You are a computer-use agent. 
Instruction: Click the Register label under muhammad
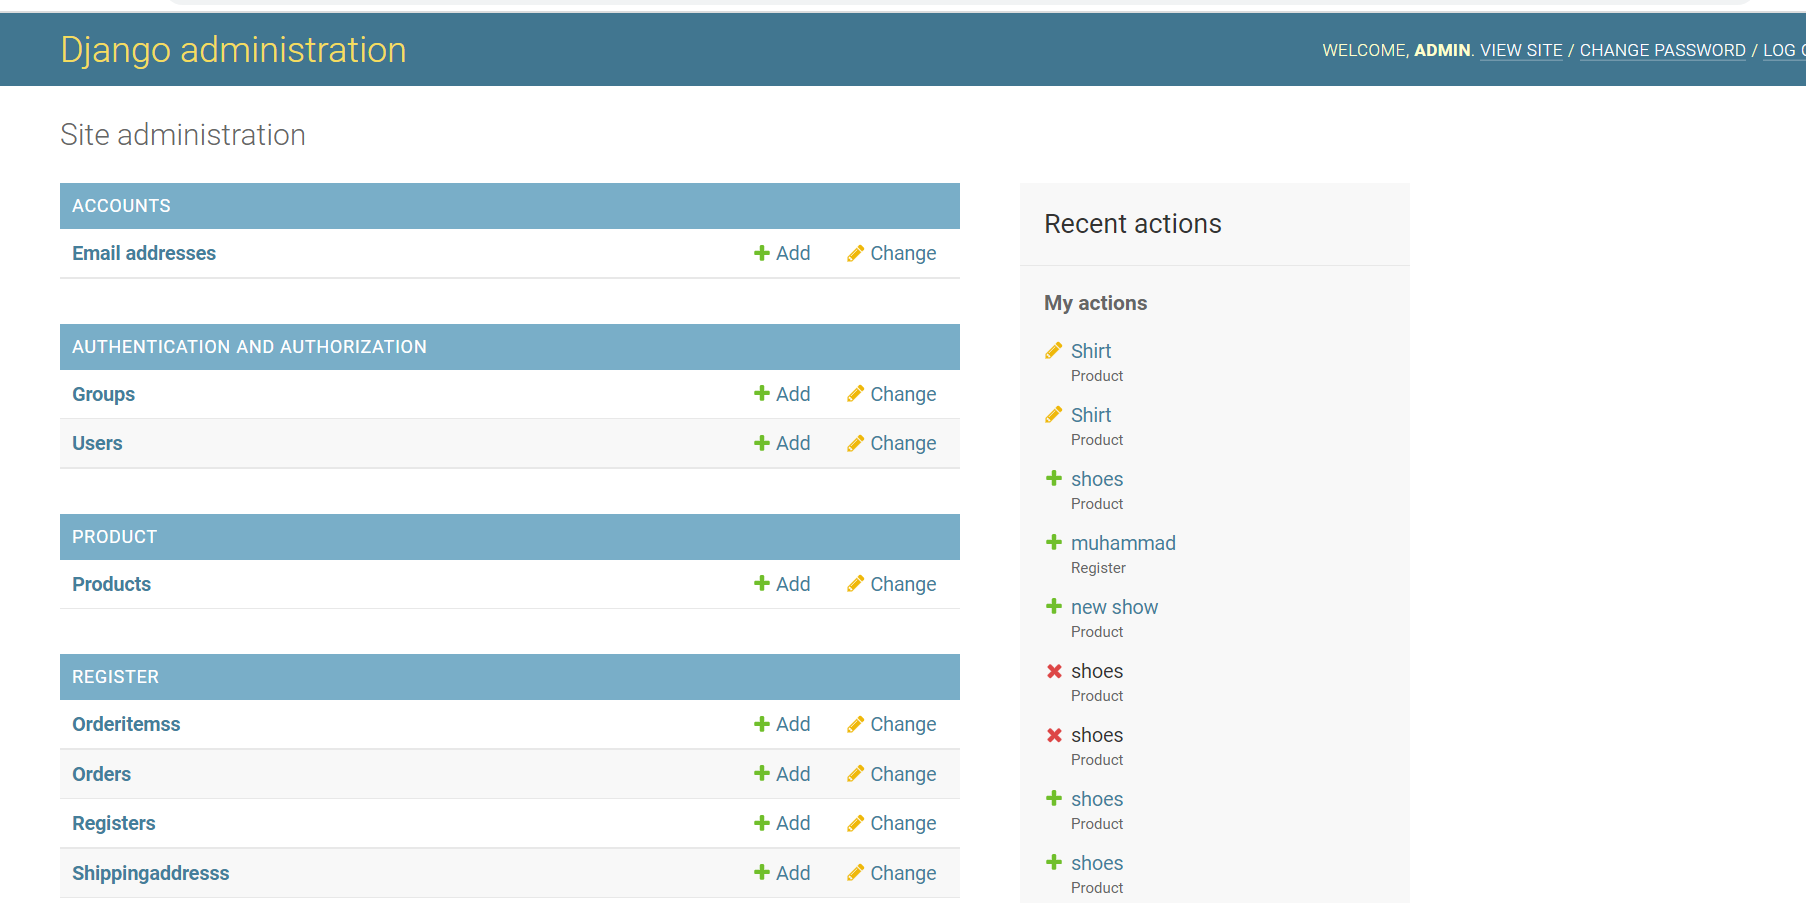click(x=1098, y=568)
